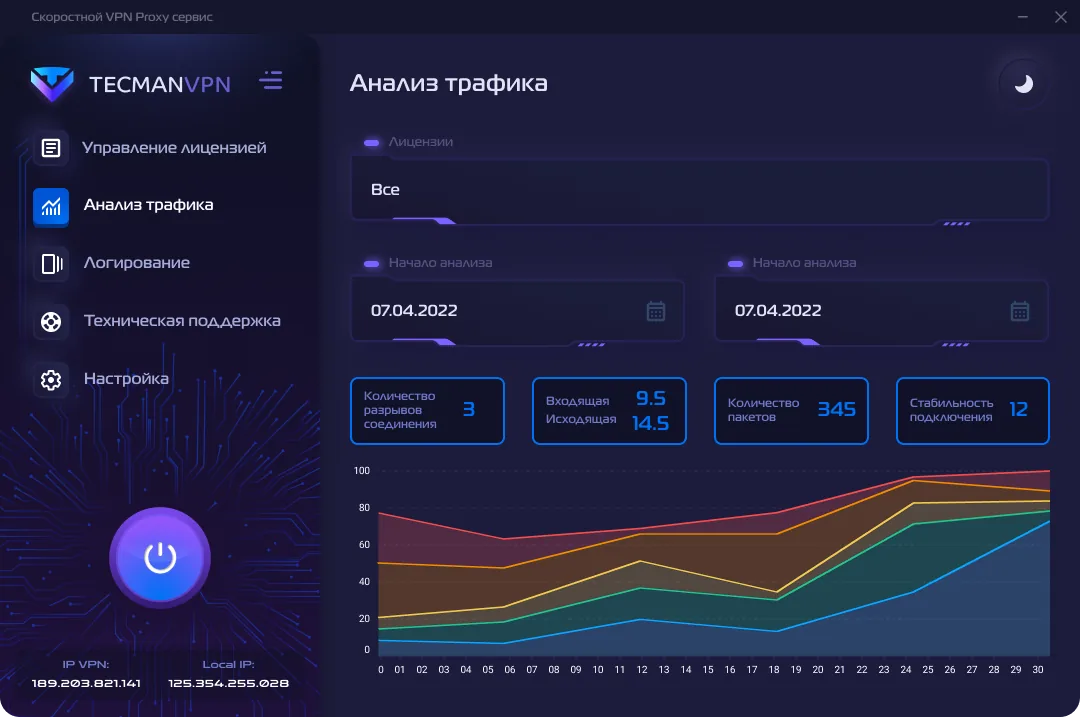This screenshot has width=1080, height=717.
Task: Click the traffic analysis chart icon
Action: coord(51,205)
